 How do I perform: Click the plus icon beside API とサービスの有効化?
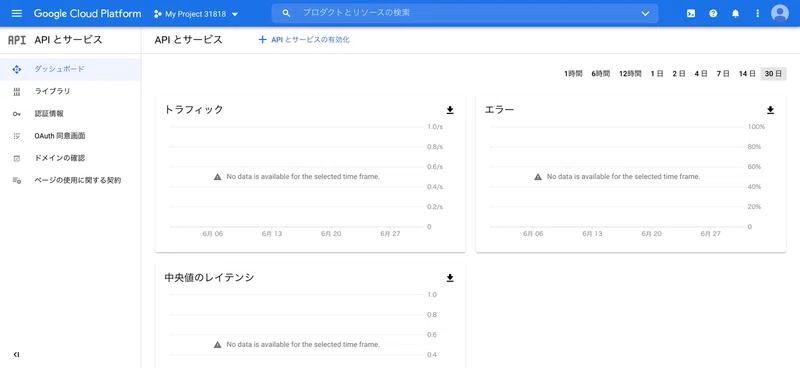[262, 40]
